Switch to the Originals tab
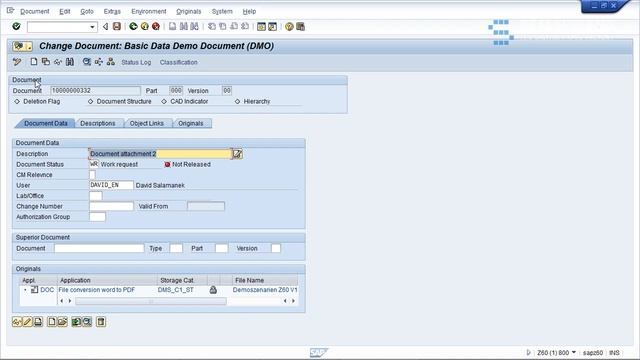This screenshot has height=360, width=640. [x=191, y=123]
